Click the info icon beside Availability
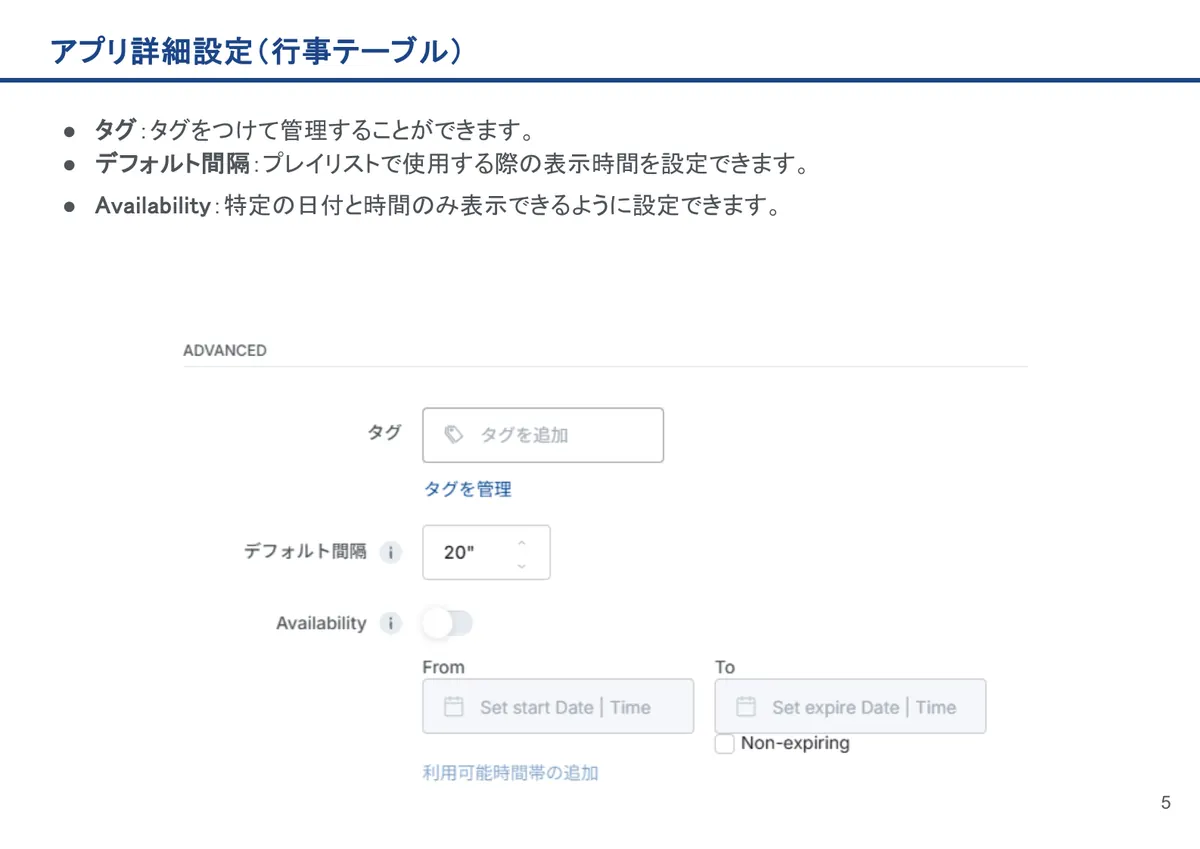1200x849 pixels. pyautogui.click(x=391, y=624)
